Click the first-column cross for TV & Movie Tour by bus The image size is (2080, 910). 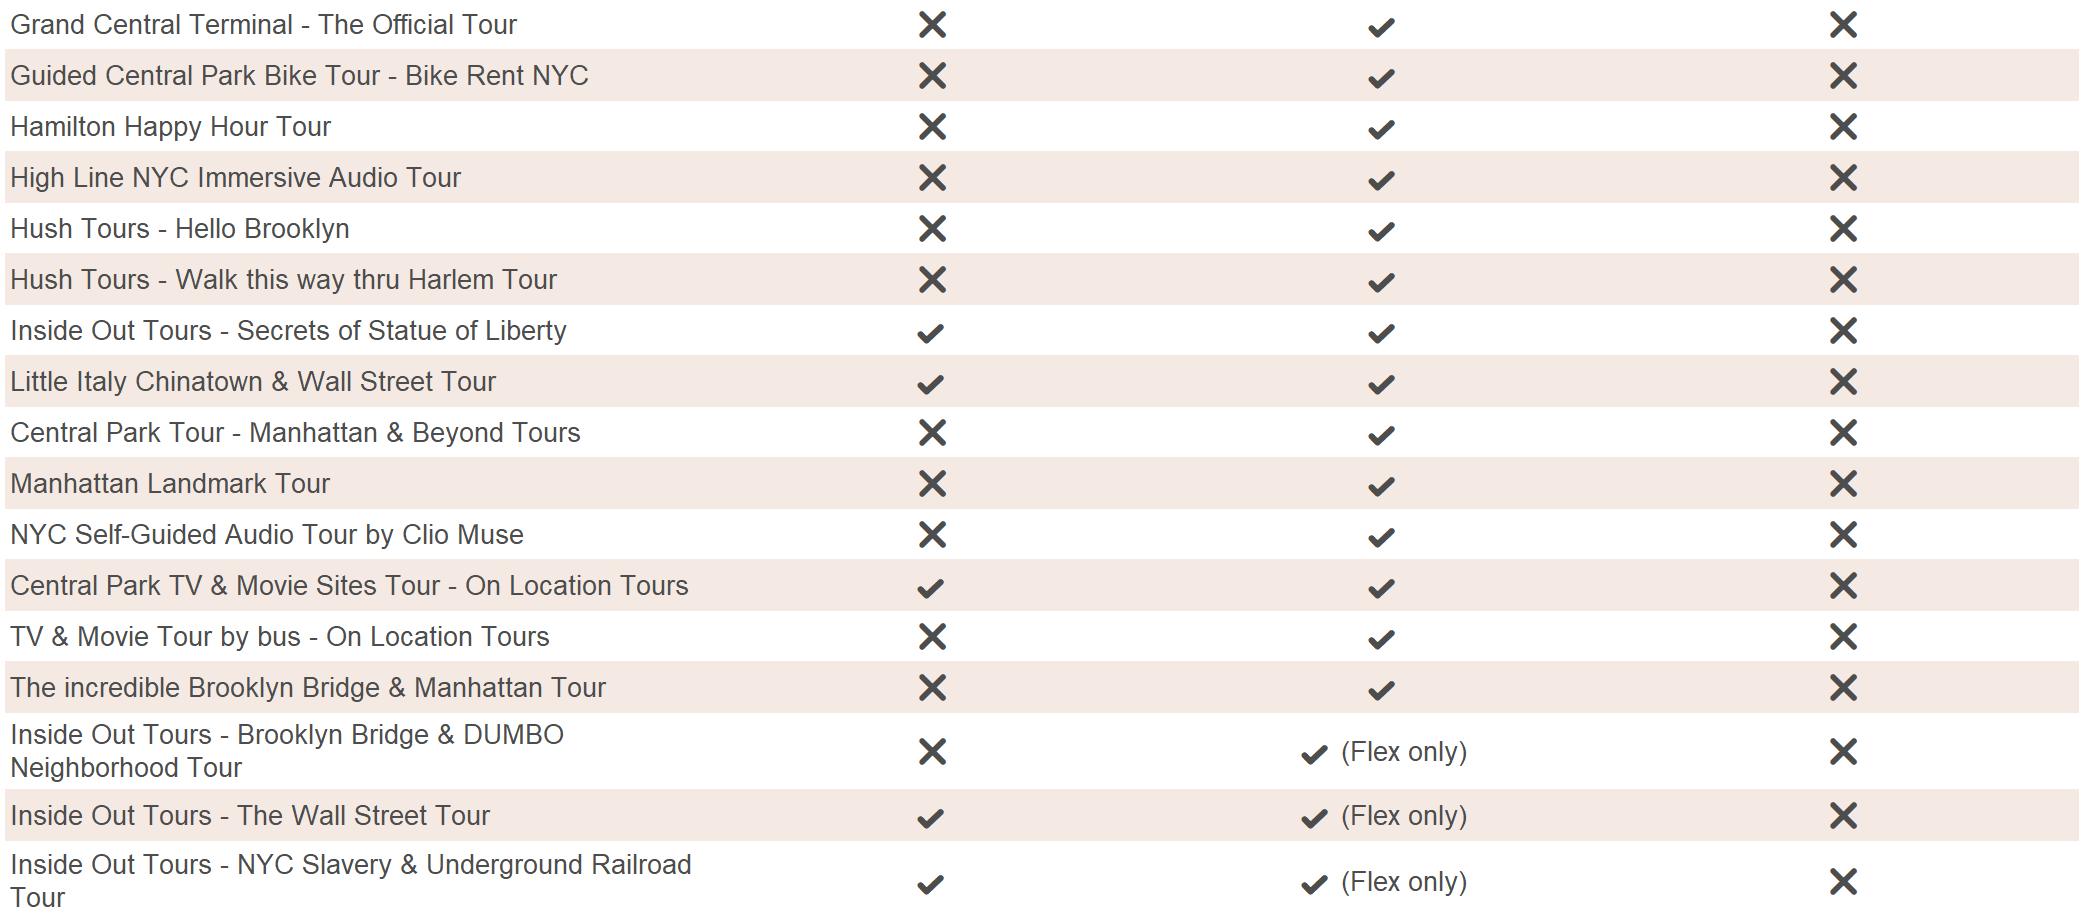932,637
